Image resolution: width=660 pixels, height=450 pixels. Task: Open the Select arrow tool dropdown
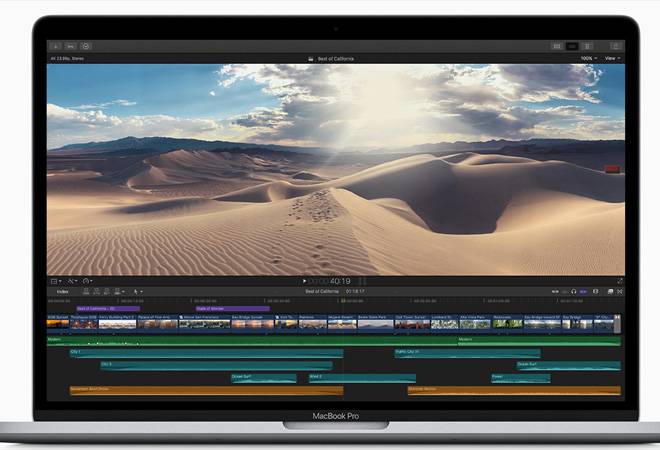click(x=138, y=291)
